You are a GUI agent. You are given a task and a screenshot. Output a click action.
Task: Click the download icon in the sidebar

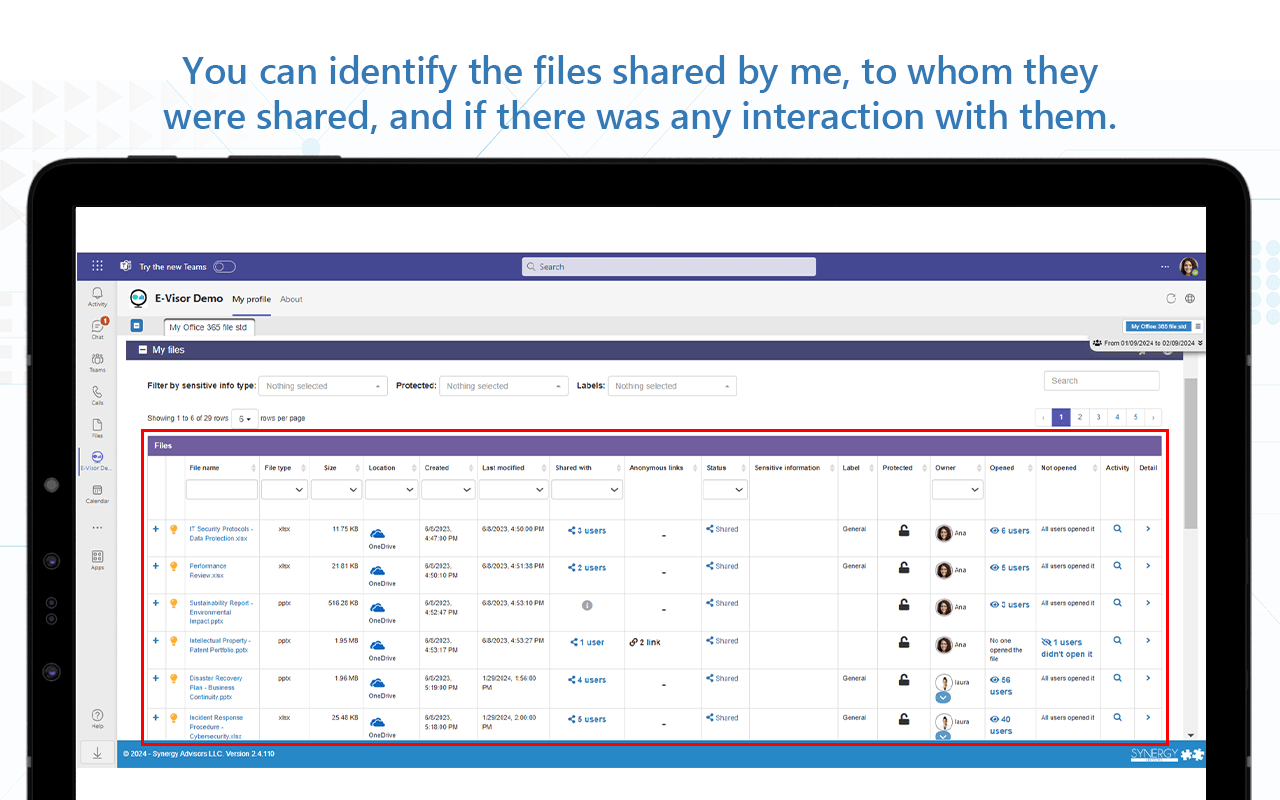click(x=97, y=753)
